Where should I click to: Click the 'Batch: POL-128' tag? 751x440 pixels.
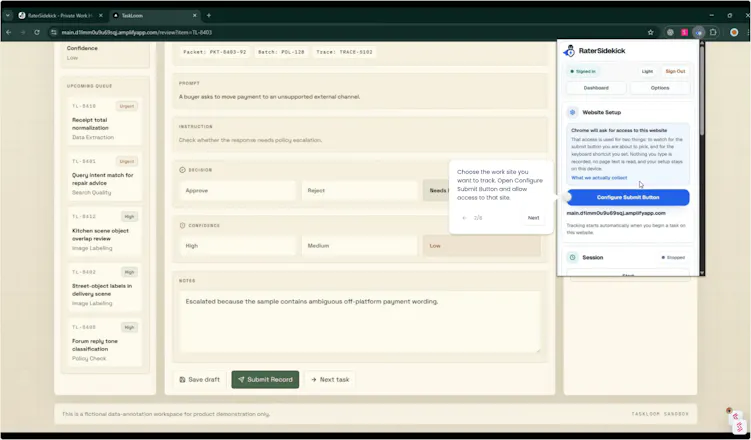point(281,52)
